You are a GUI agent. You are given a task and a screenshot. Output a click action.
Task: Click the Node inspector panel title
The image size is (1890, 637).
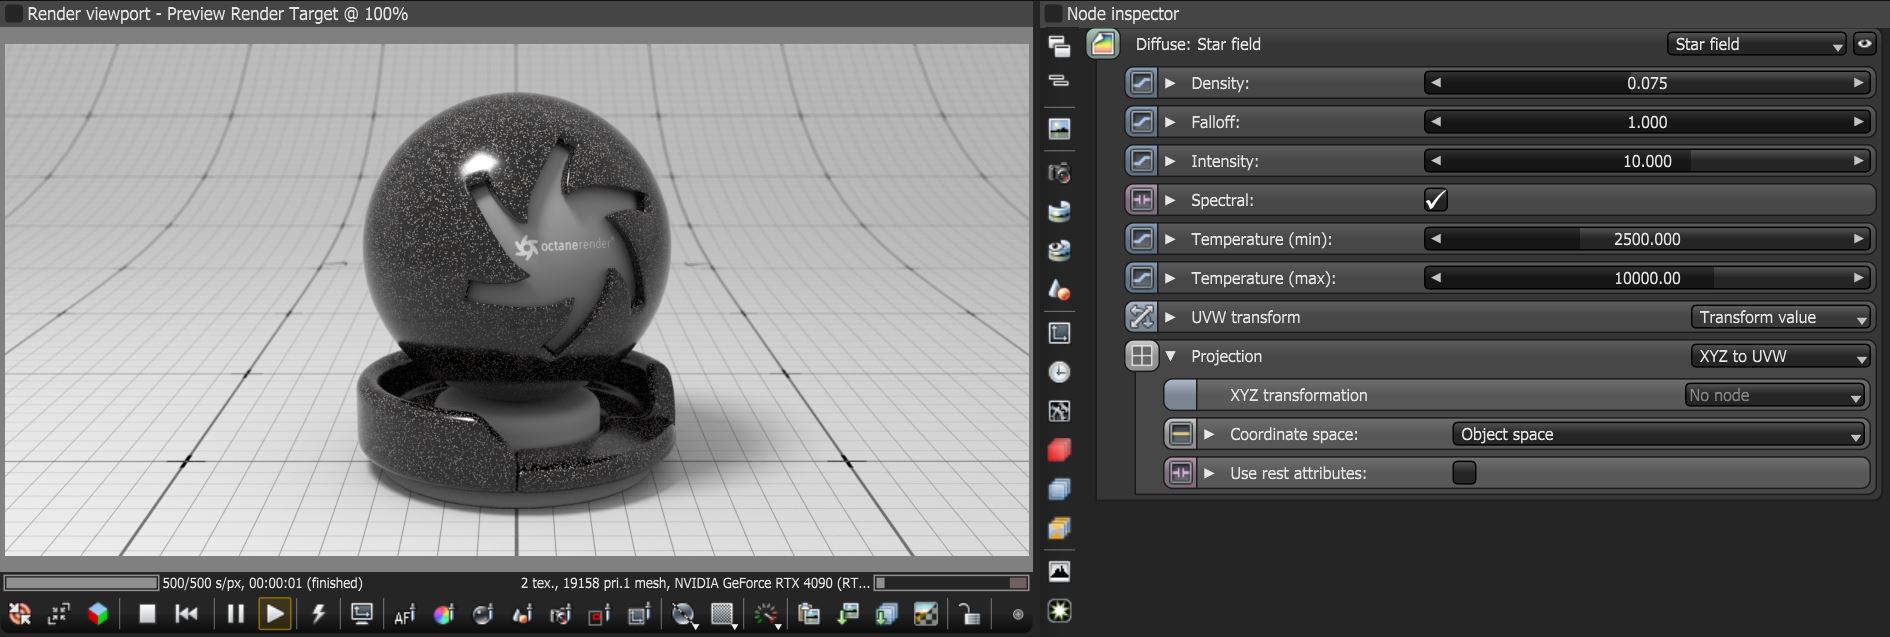coord(1122,14)
